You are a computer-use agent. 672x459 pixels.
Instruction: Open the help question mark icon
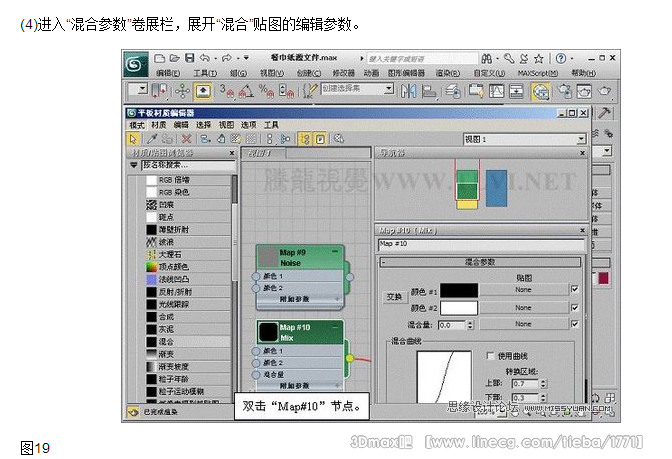561,58
